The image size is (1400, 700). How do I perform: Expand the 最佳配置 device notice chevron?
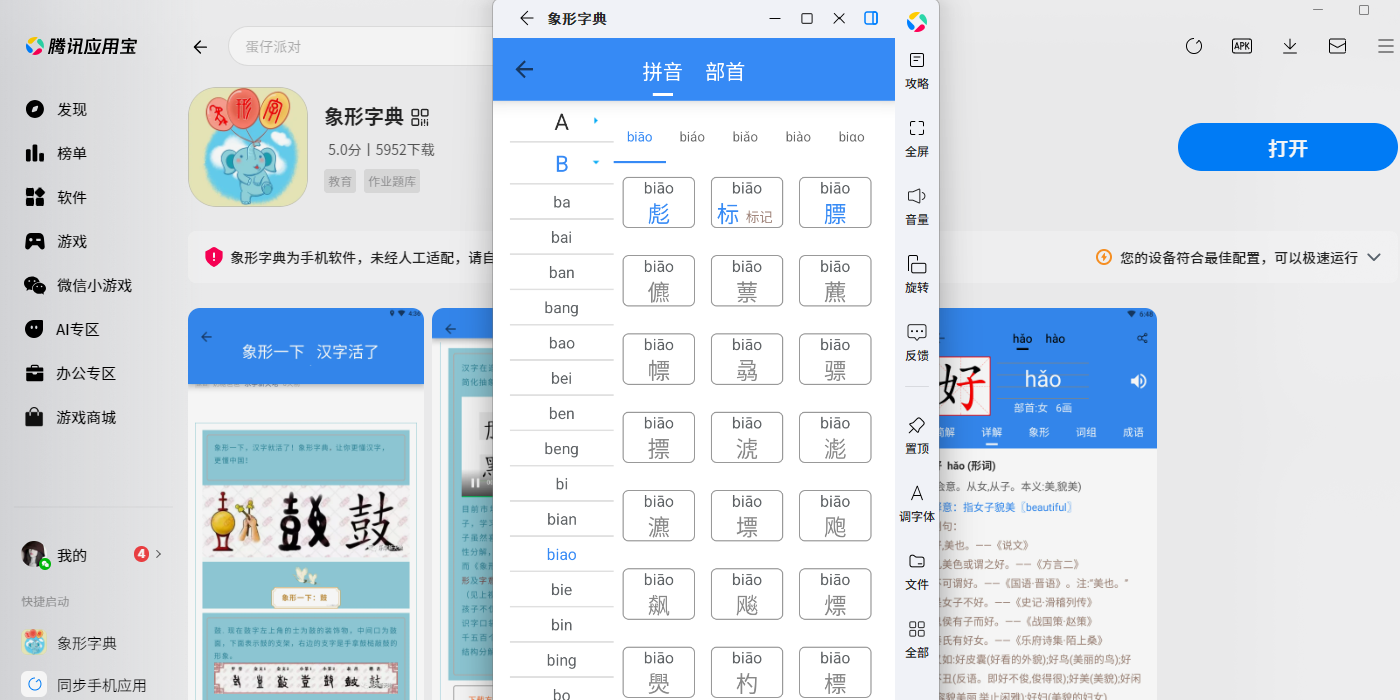point(1374,257)
